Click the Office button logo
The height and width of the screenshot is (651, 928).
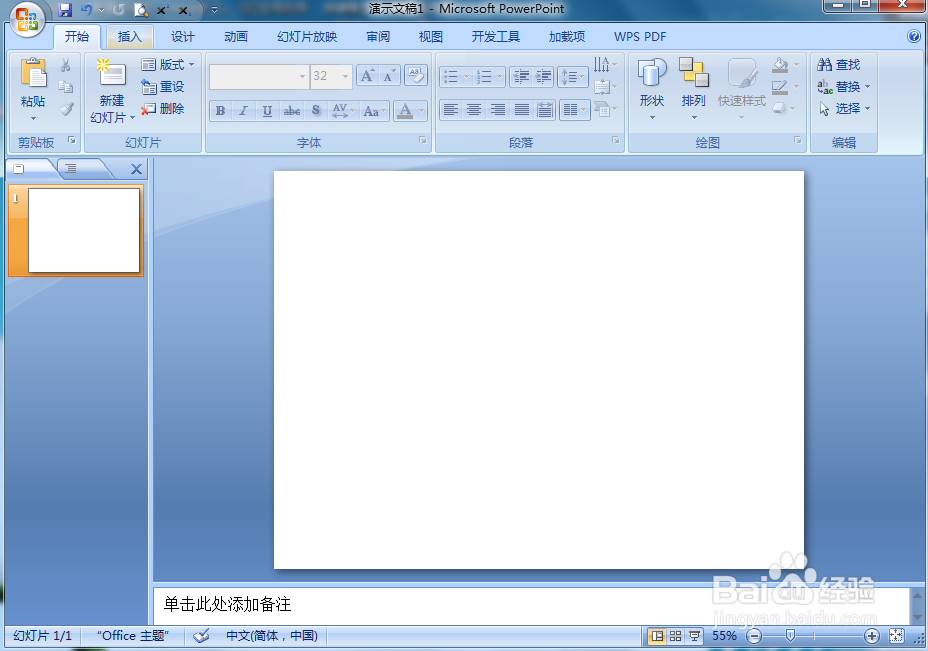27,19
